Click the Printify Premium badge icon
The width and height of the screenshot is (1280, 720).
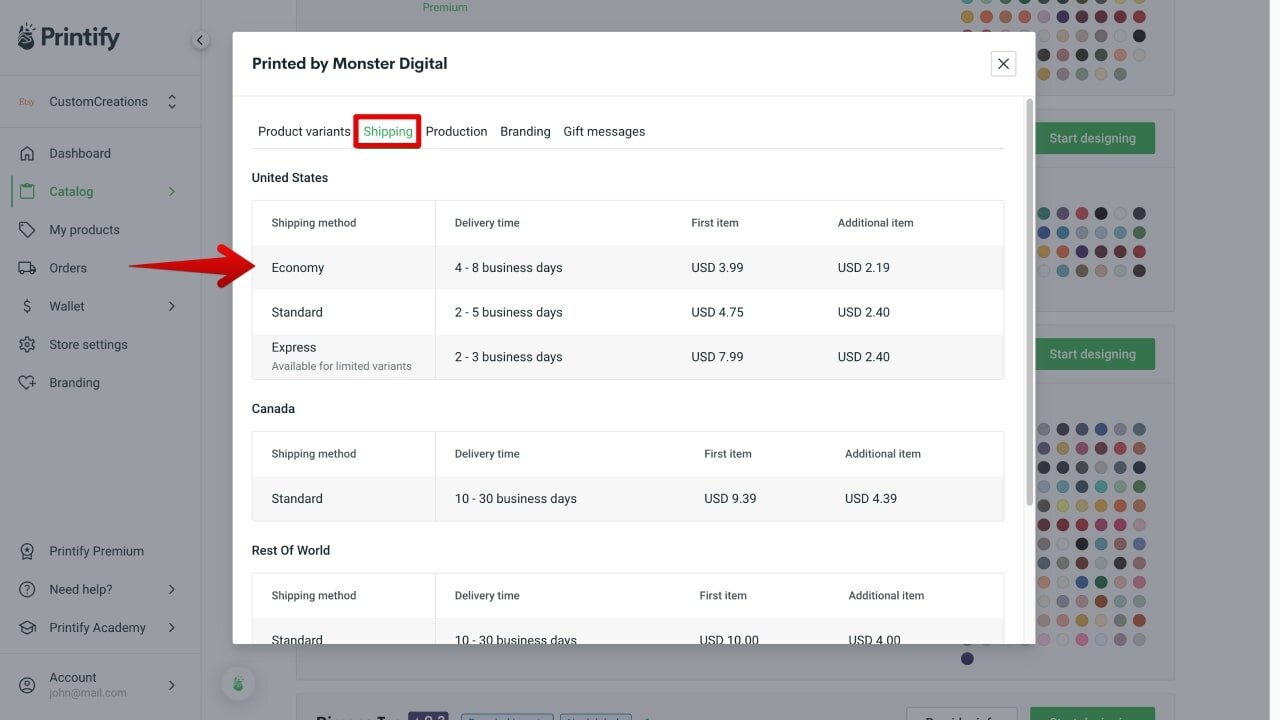pyautogui.click(x=27, y=551)
